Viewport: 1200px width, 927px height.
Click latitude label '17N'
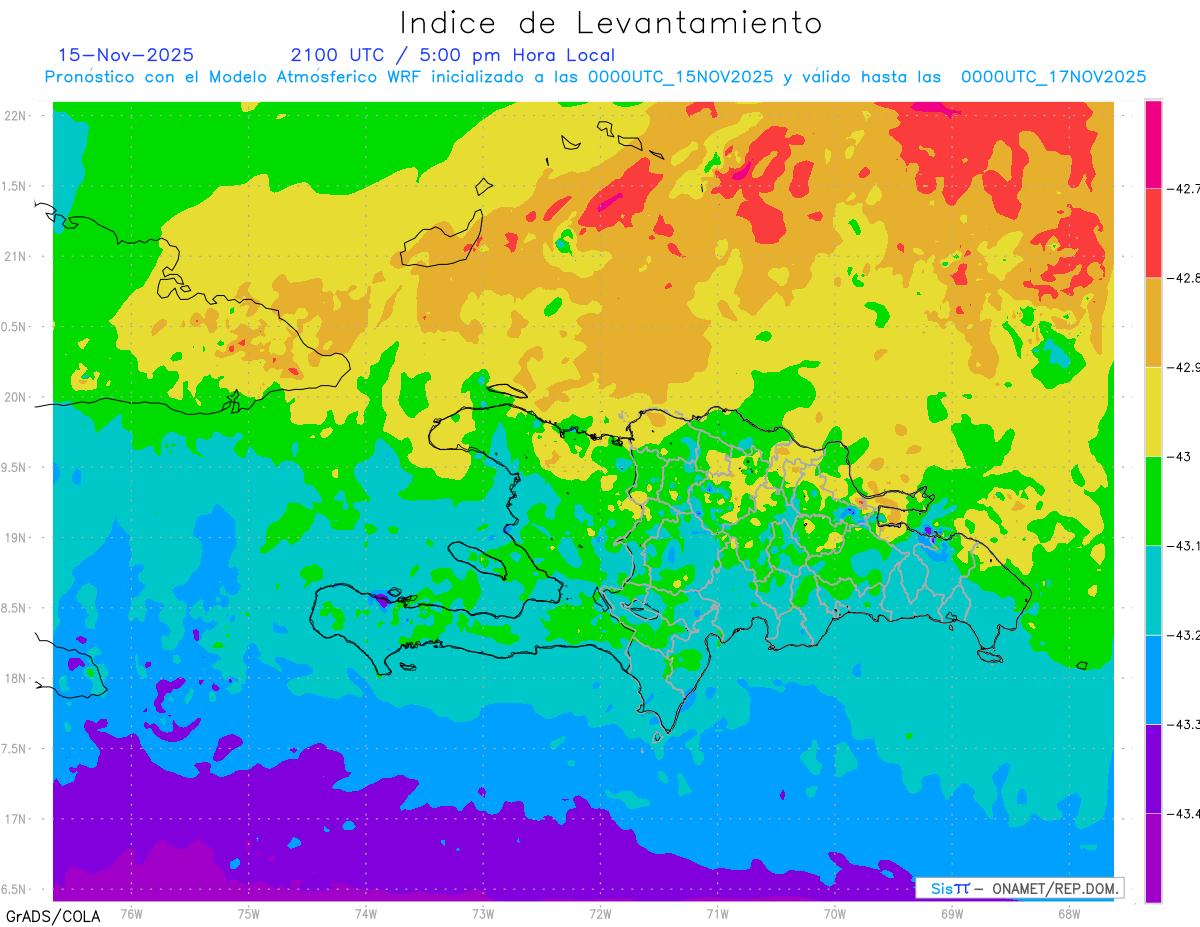(16, 819)
